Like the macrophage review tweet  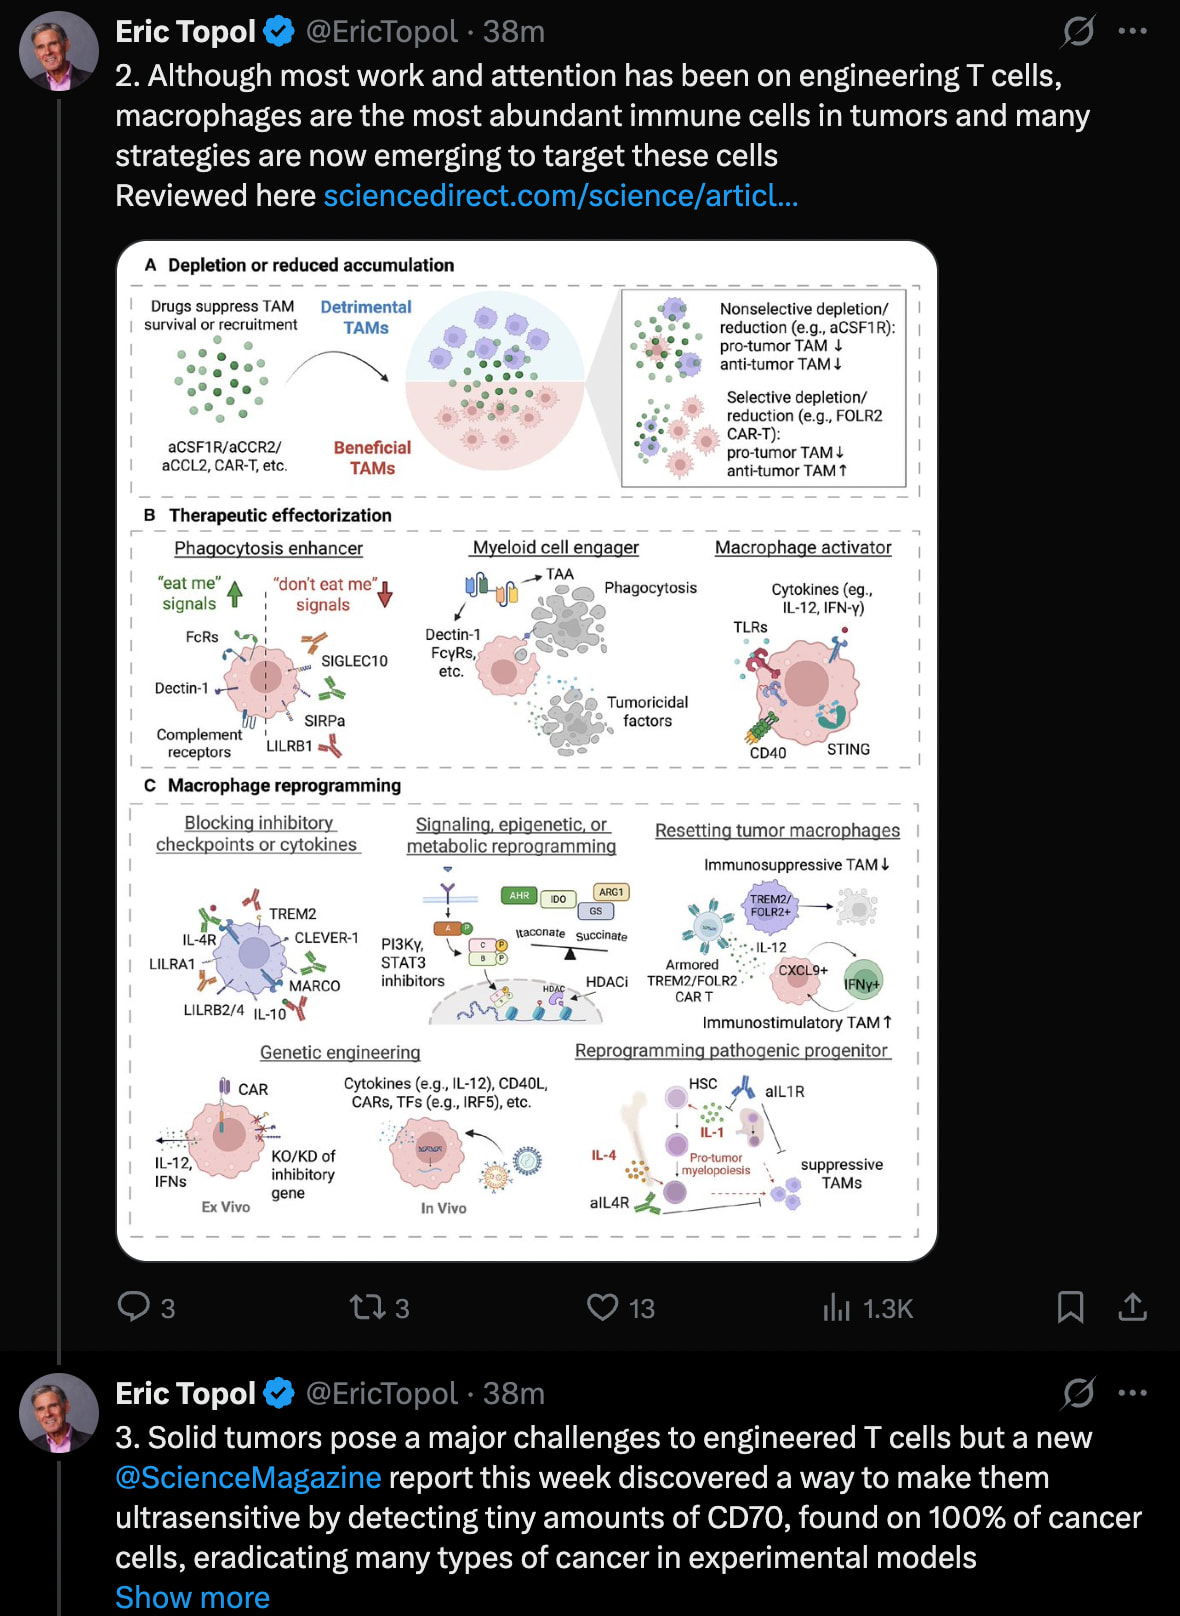602,1307
